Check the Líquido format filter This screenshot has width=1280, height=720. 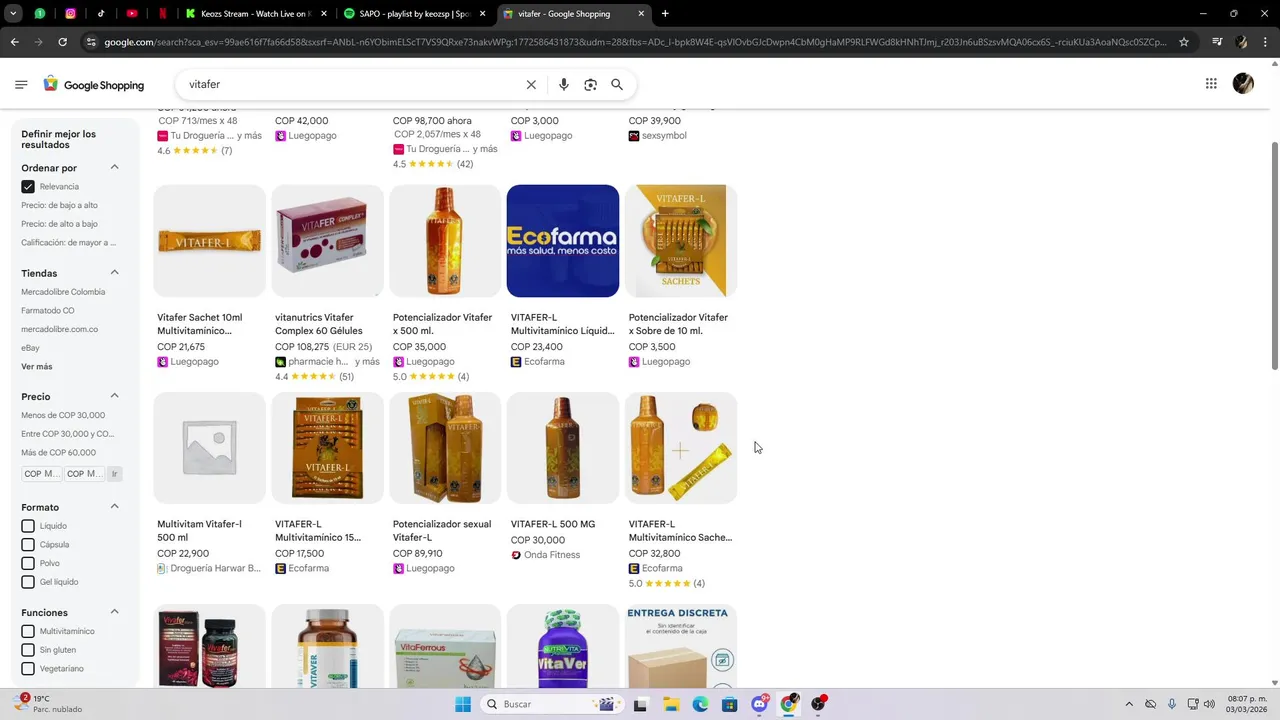[x=28, y=526]
